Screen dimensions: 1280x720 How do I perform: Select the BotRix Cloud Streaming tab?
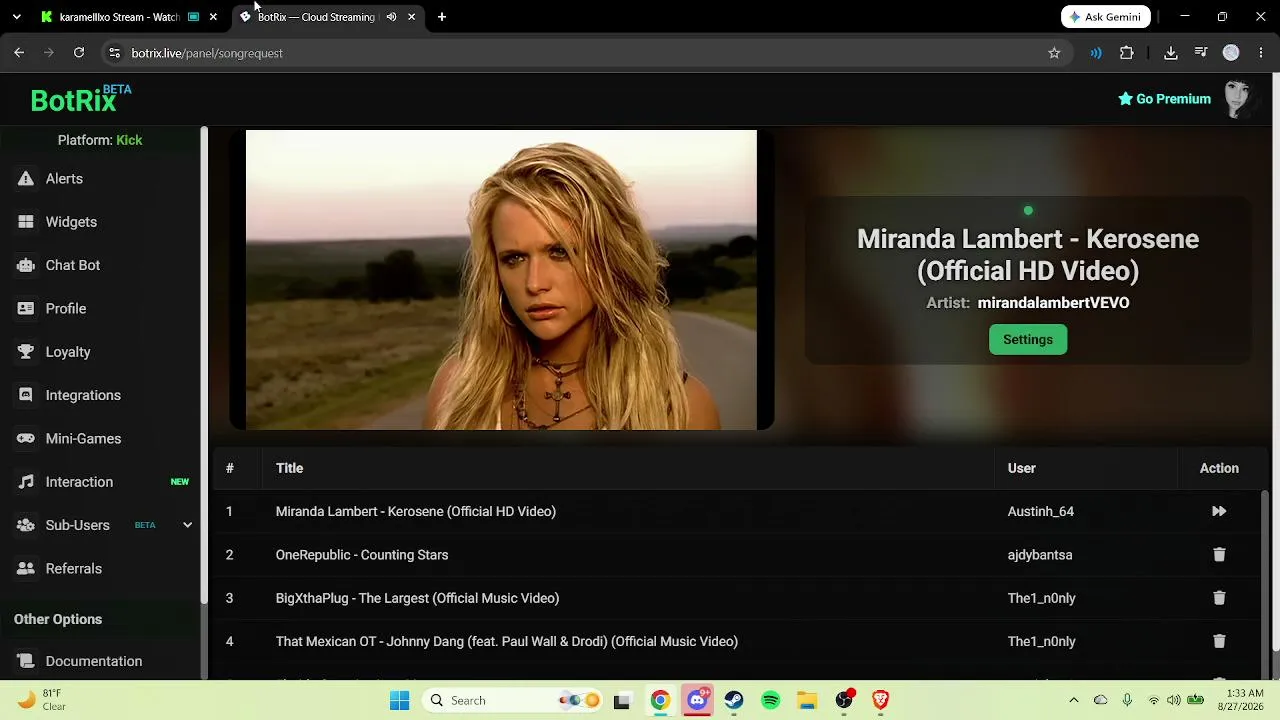316,17
